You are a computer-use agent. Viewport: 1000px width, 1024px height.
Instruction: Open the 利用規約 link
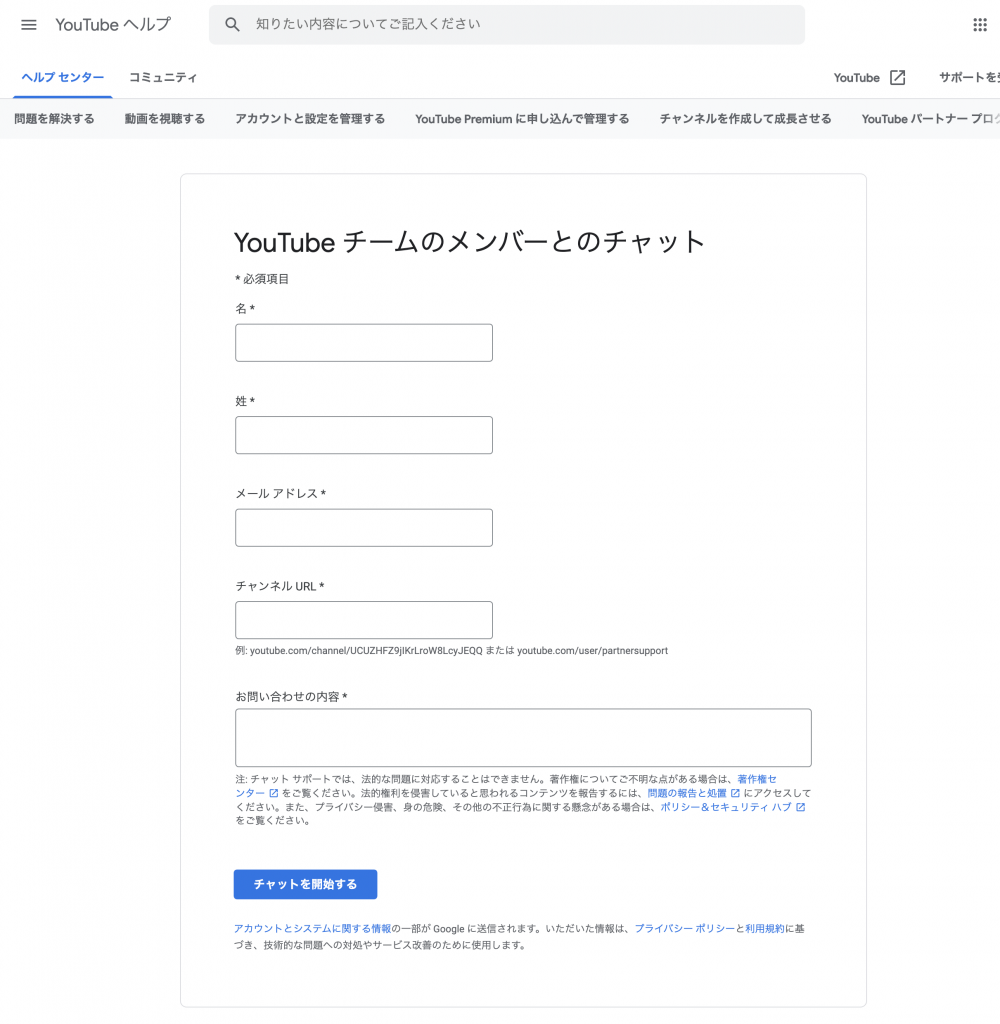(x=765, y=929)
